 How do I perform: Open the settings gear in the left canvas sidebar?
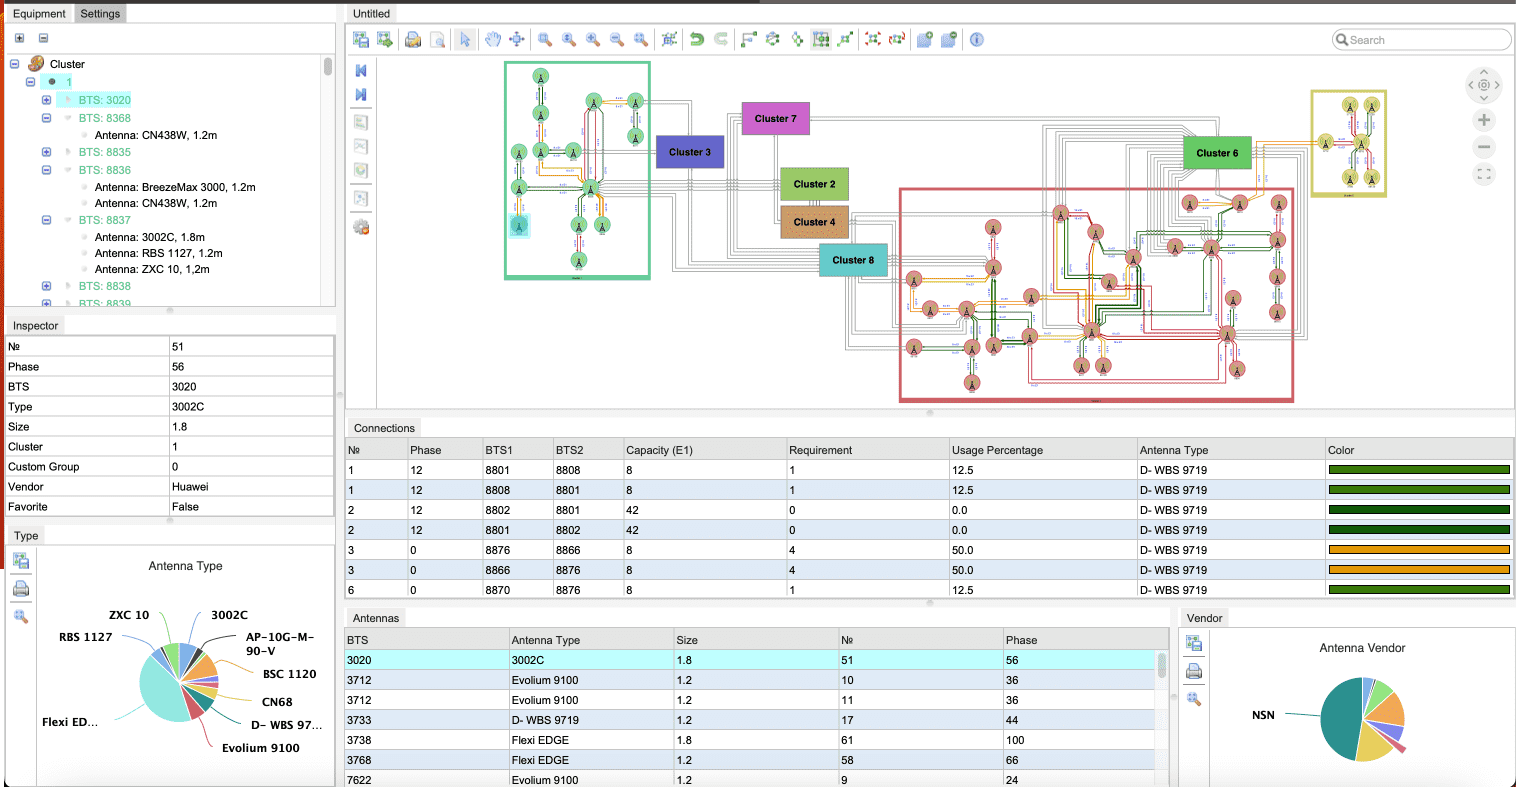click(360, 227)
